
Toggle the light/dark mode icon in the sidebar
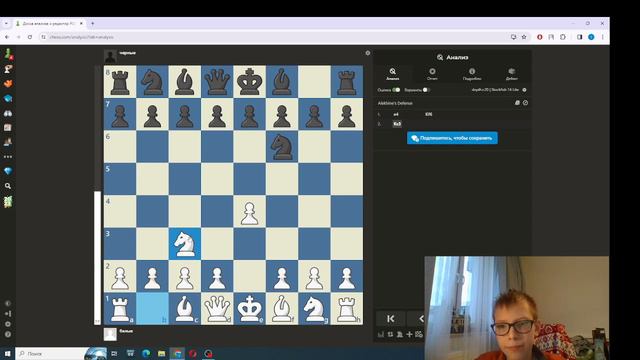coord(8,303)
